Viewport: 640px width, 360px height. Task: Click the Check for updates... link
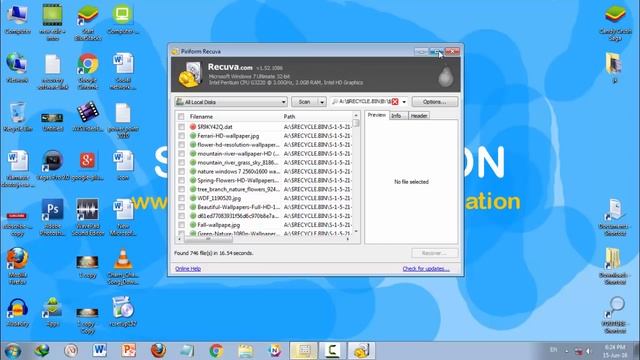point(426,269)
